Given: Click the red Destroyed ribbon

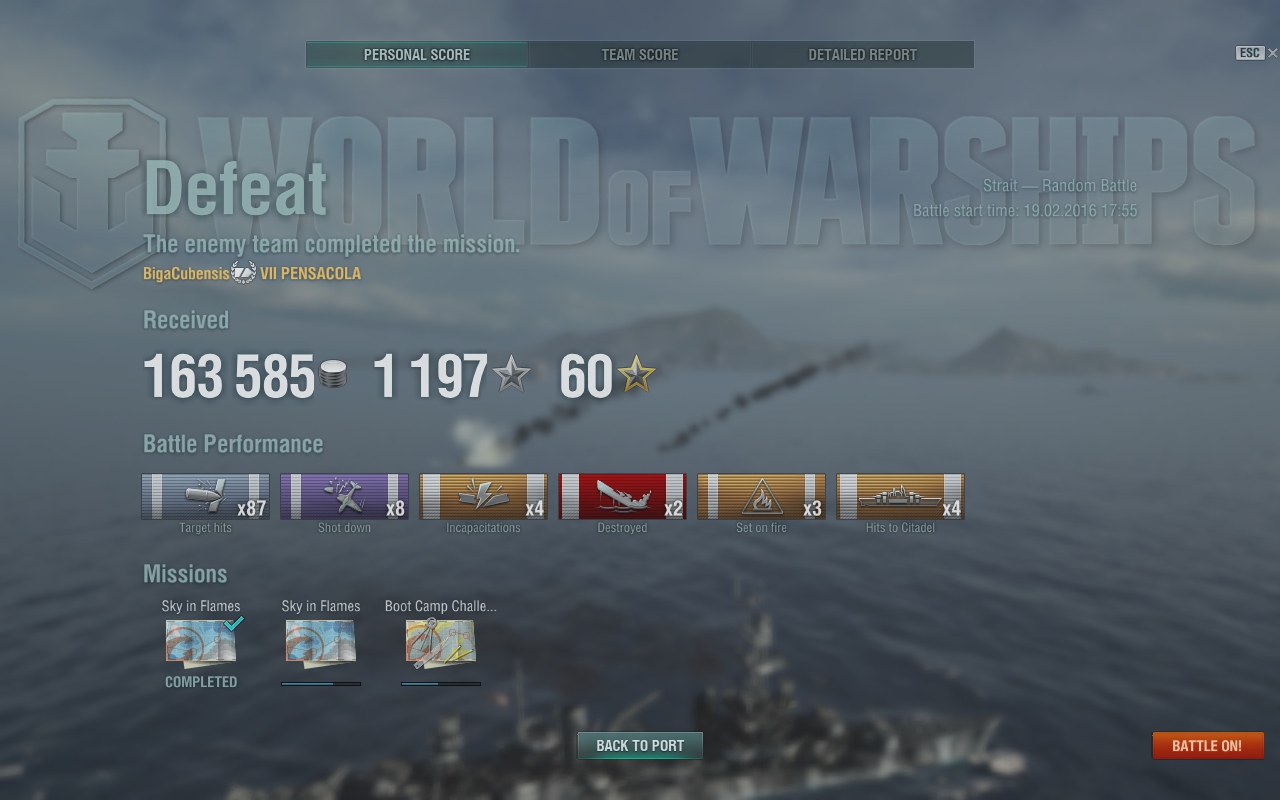Looking at the screenshot, I should click(622, 496).
